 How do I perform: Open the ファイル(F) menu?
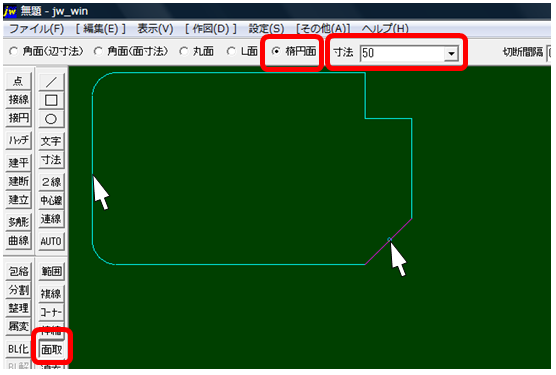pos(37,29)
